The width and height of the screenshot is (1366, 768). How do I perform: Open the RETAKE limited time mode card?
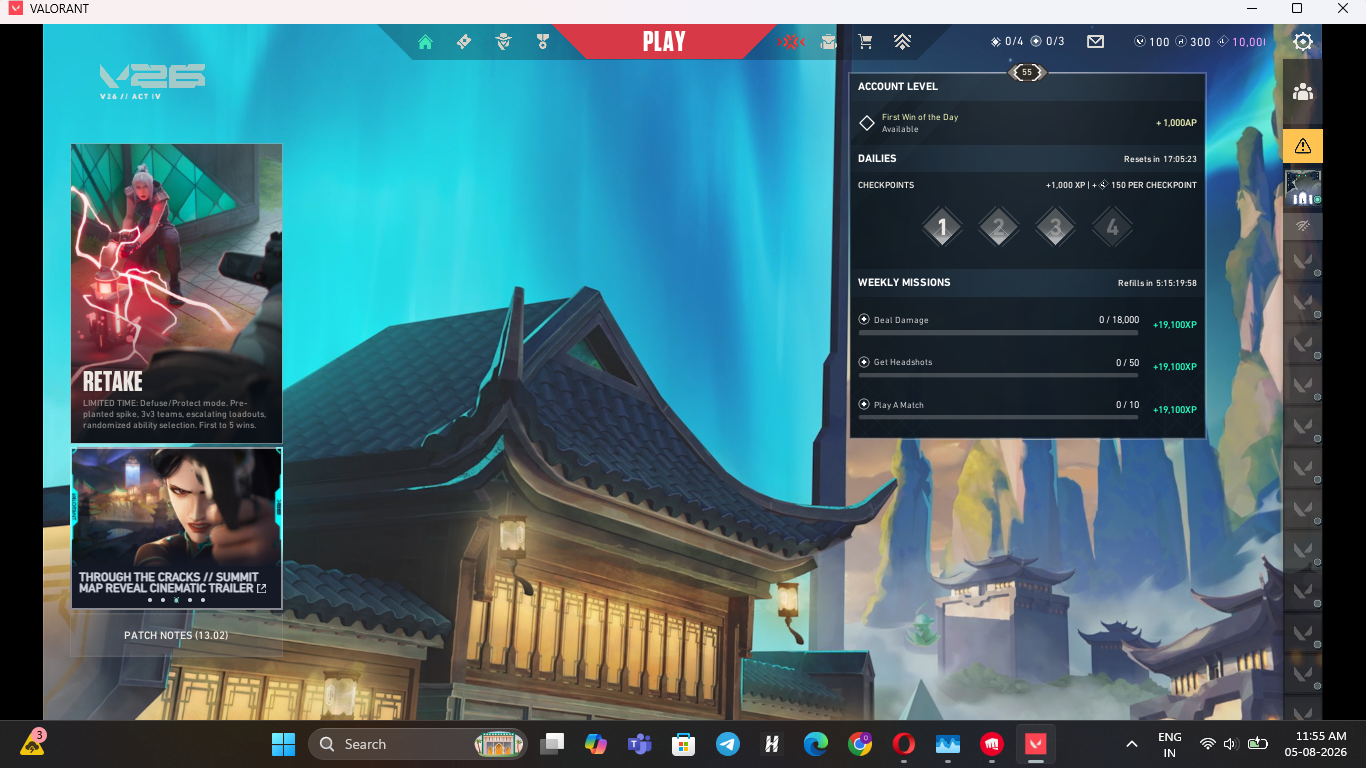pyautogui.click(x=176, y=293)
